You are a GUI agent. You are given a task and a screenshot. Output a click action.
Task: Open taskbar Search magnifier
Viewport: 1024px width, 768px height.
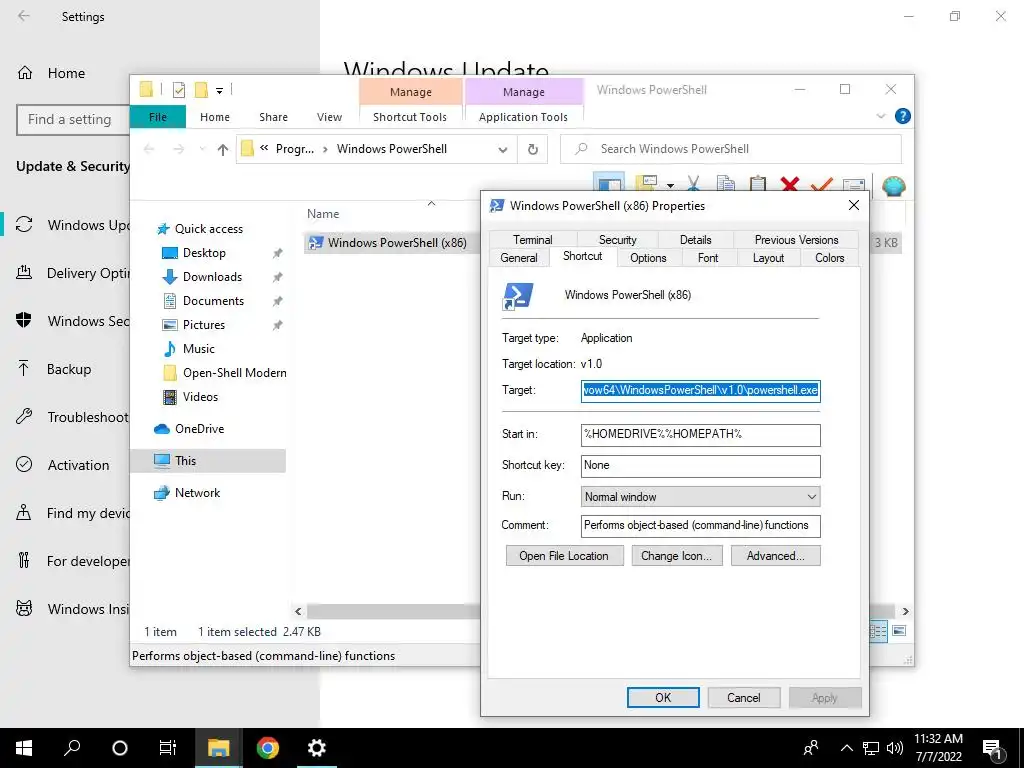click(x=72, y=748)
